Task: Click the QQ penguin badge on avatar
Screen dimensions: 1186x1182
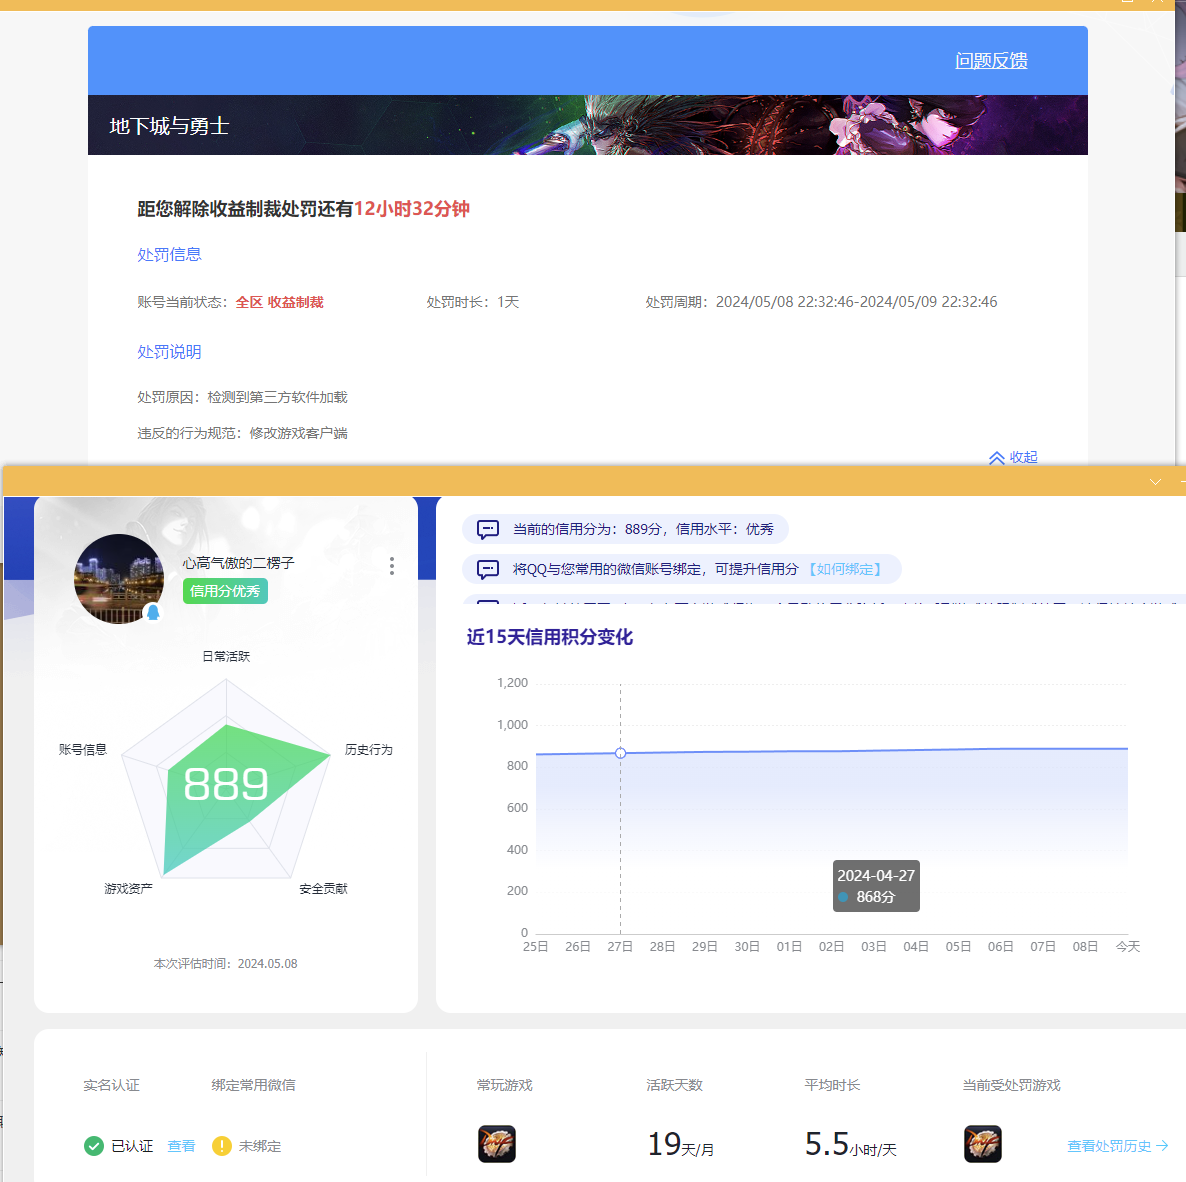Action: [x=154, y=613]
